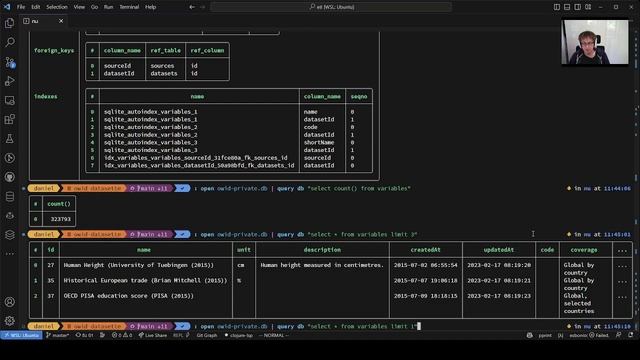Open the Selection menu
Image resolution: width=640 pixels, height=360 pixels.
57,7
